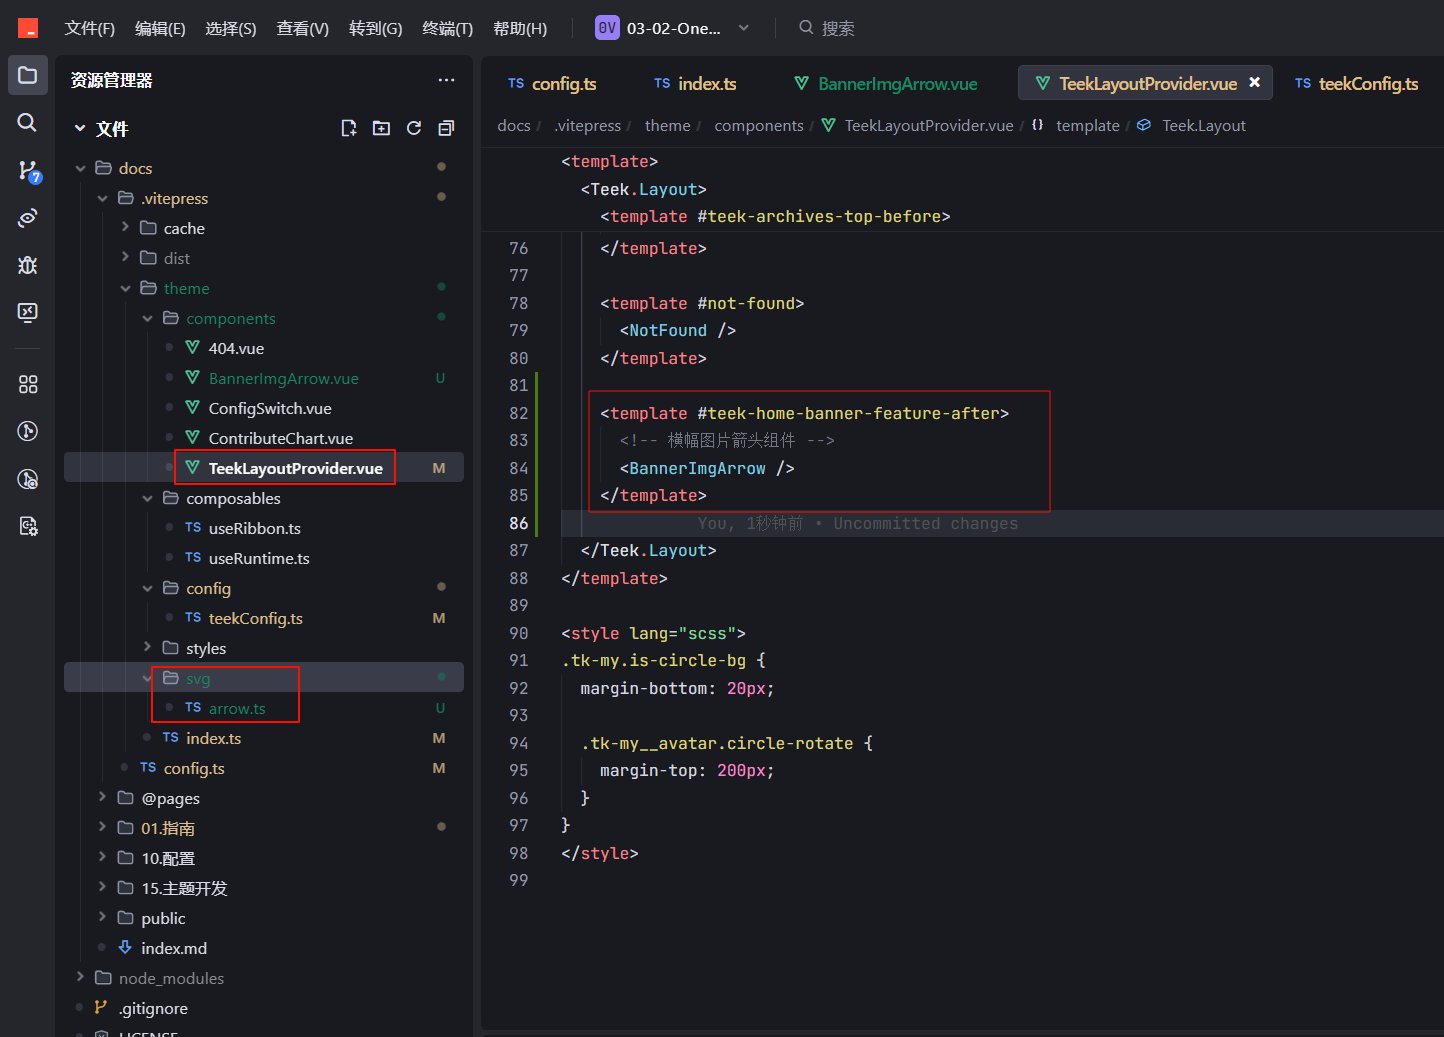Screen dimensions: 1444x1037
Task: Expand the styles folder
Action: tap(147, 648)
